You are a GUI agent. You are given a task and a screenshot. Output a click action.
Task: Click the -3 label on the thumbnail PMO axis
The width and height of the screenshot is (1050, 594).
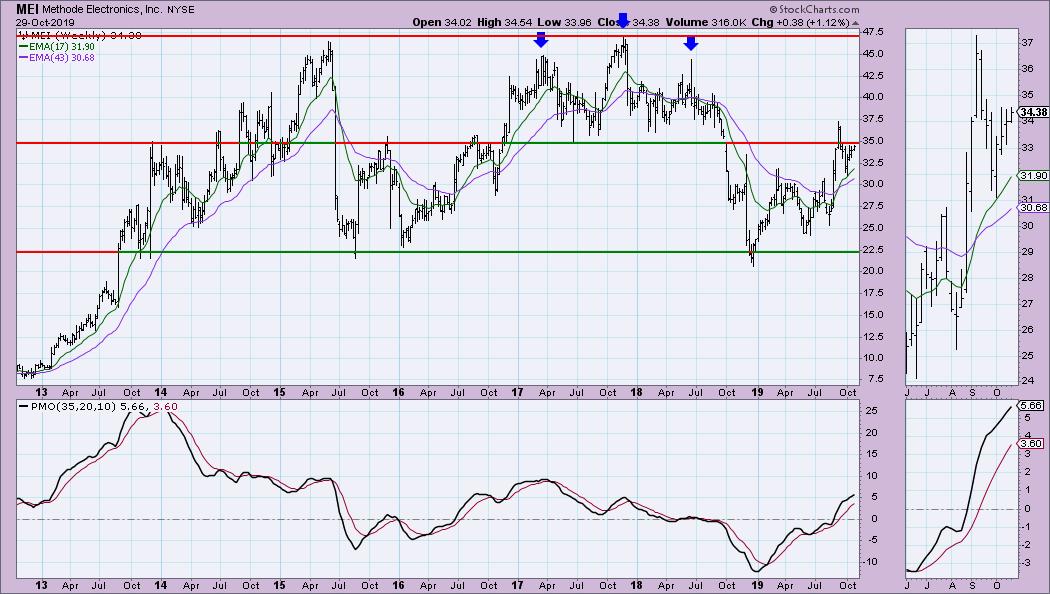click(1028, 563)
